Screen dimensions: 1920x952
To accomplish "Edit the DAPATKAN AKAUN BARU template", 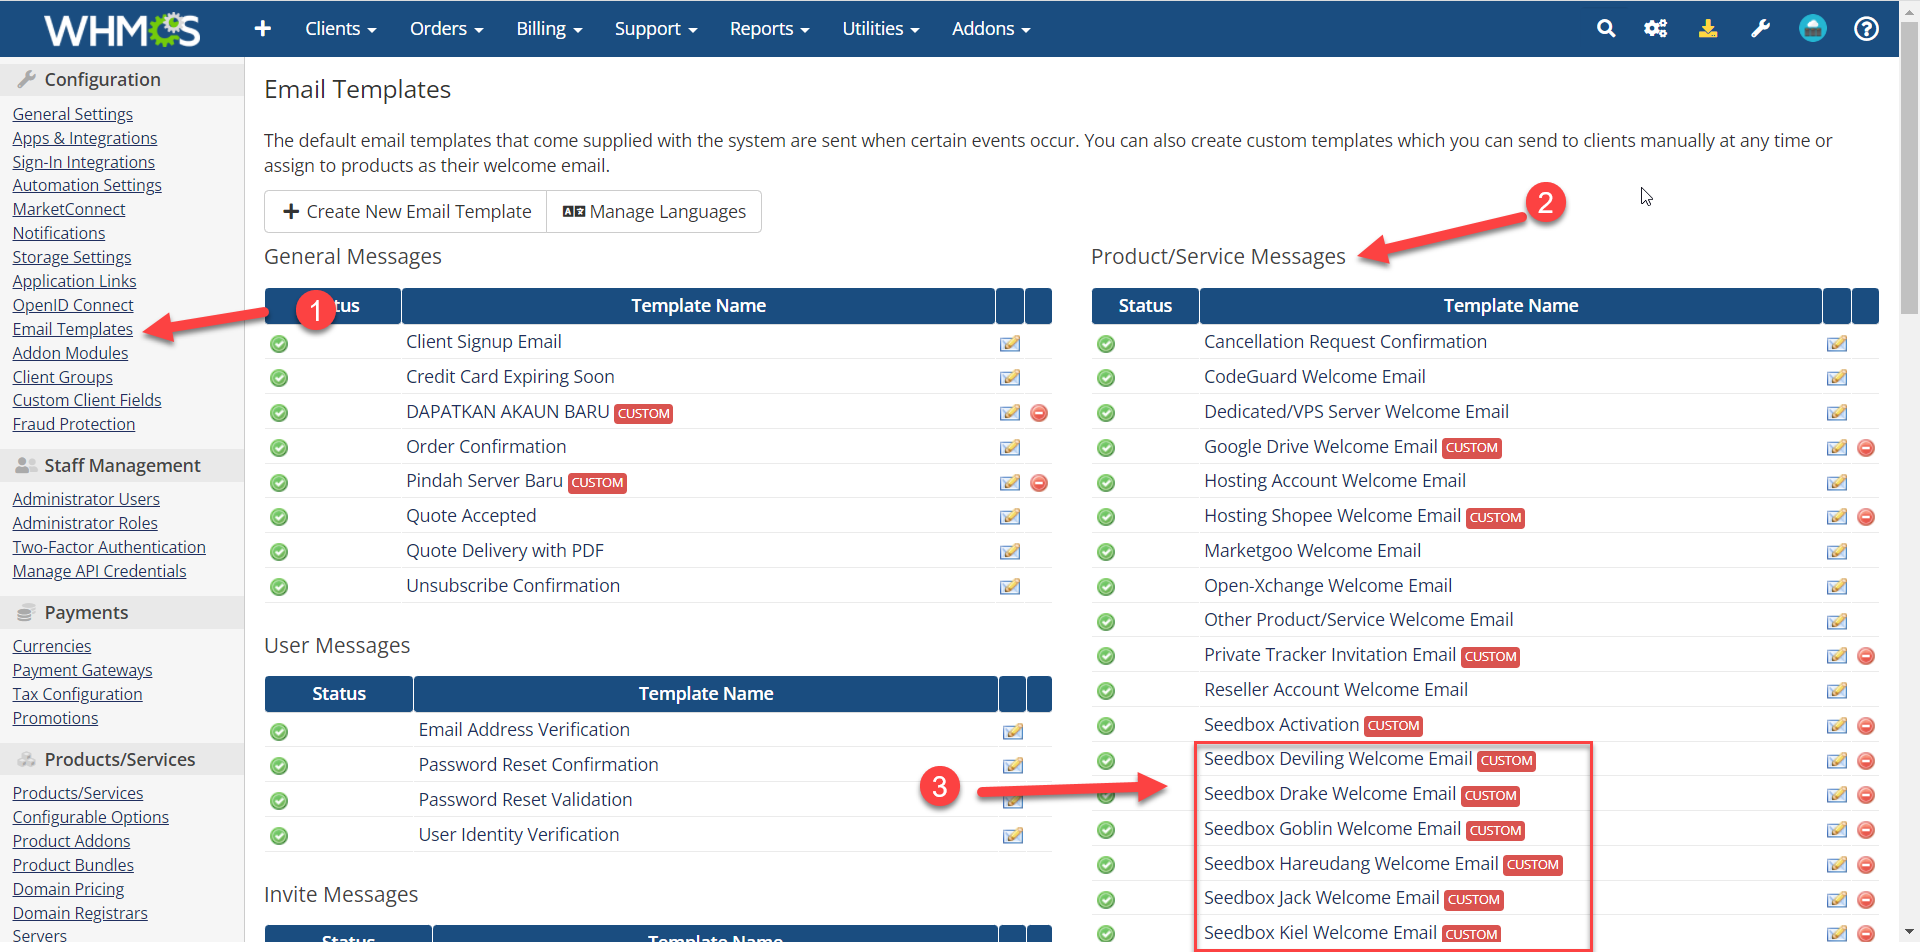I will point(1010,413).
